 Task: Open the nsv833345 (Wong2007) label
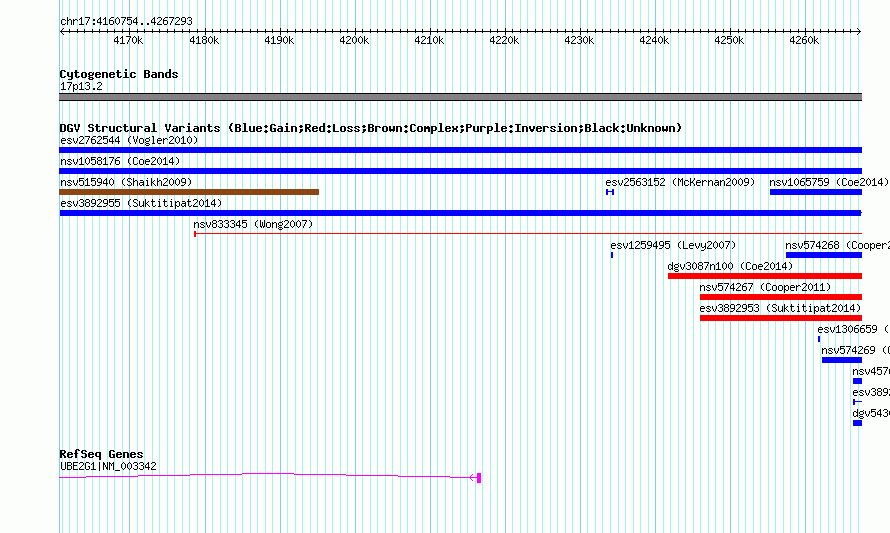tap(253, 224)
